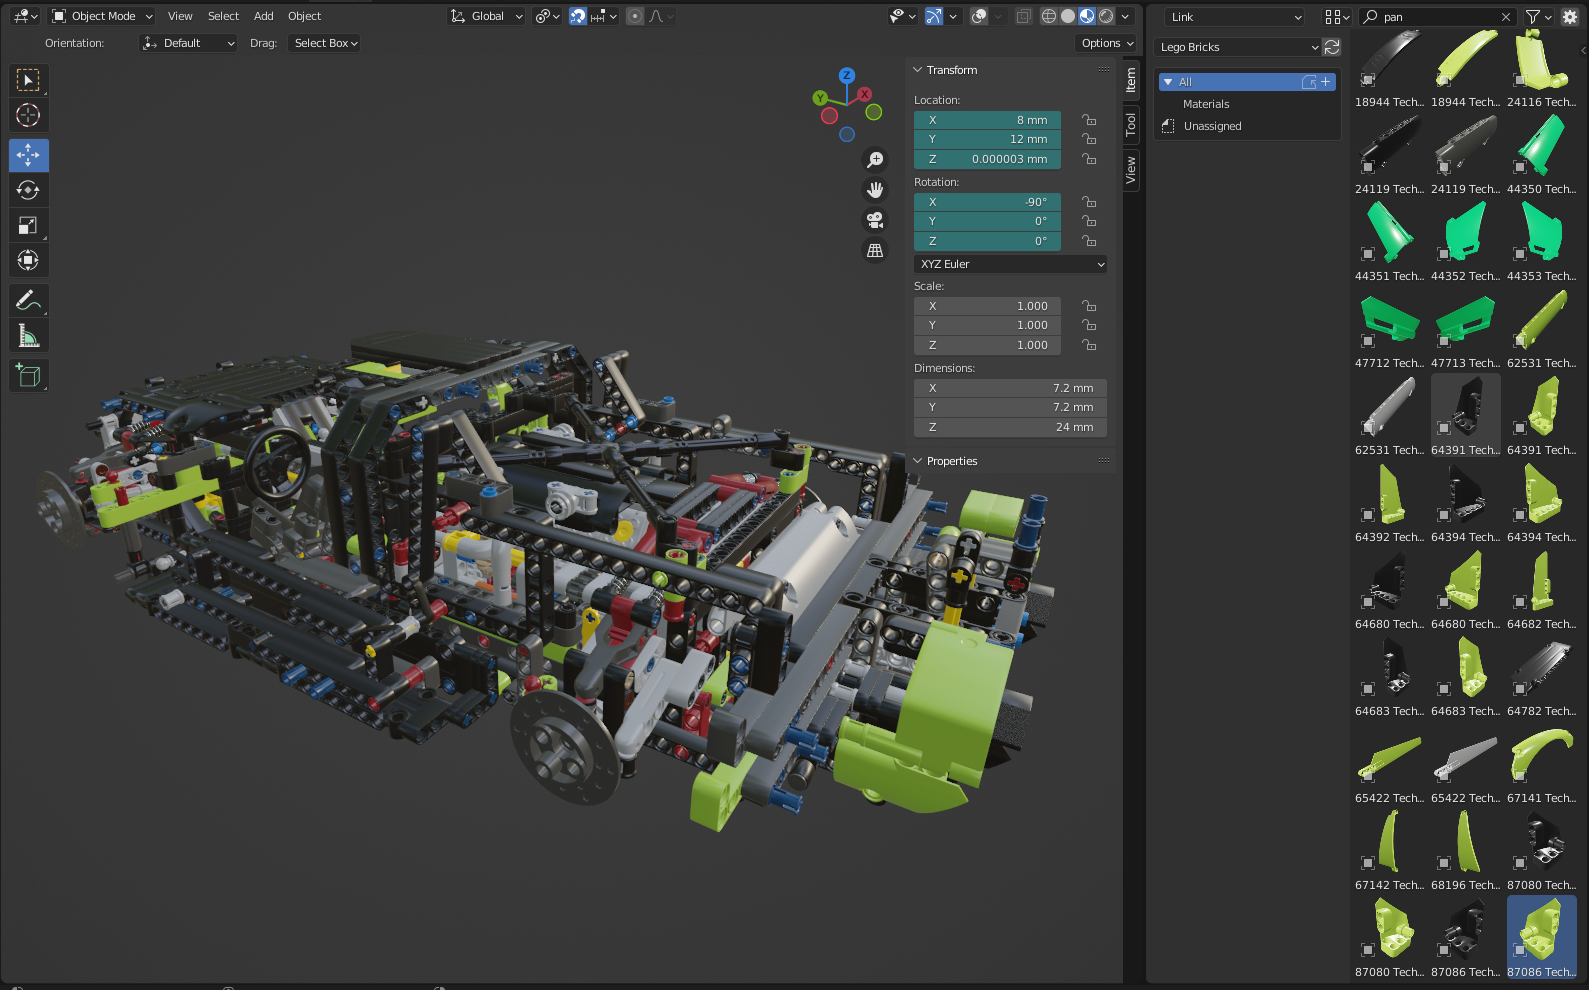Select the 47712 Tech asset thumbnail
The width and height of the screenshot is (1589, 990).
click(x=1389, y=328)
